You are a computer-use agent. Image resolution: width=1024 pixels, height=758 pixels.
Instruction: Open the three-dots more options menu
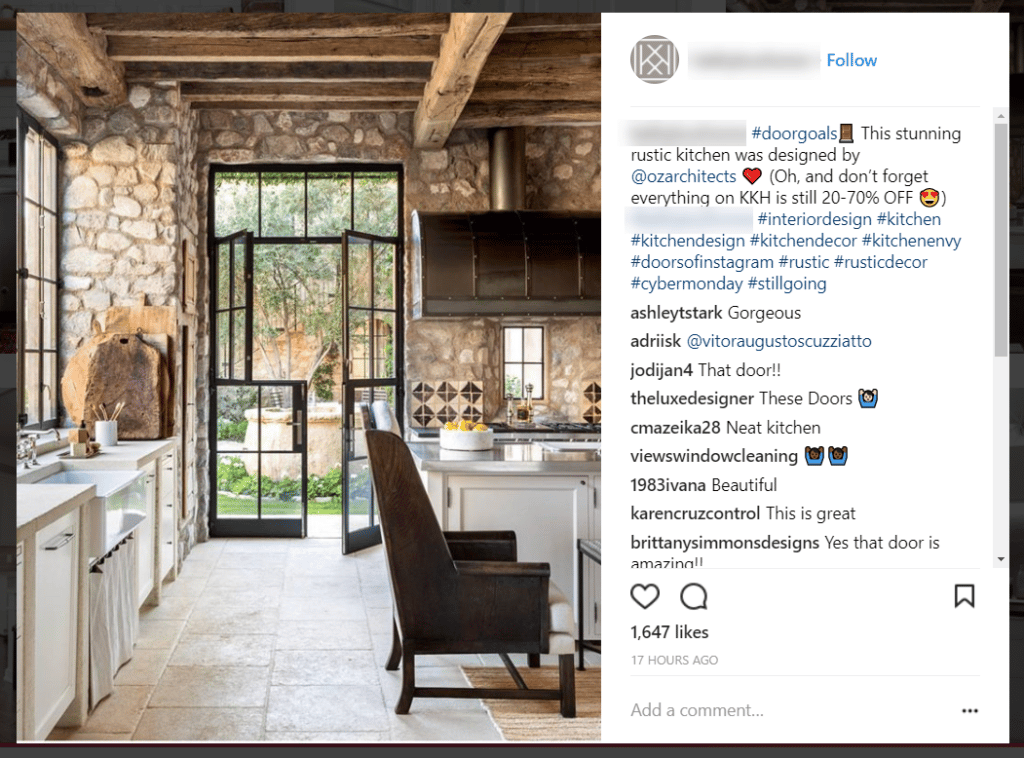tap(970, 710)
